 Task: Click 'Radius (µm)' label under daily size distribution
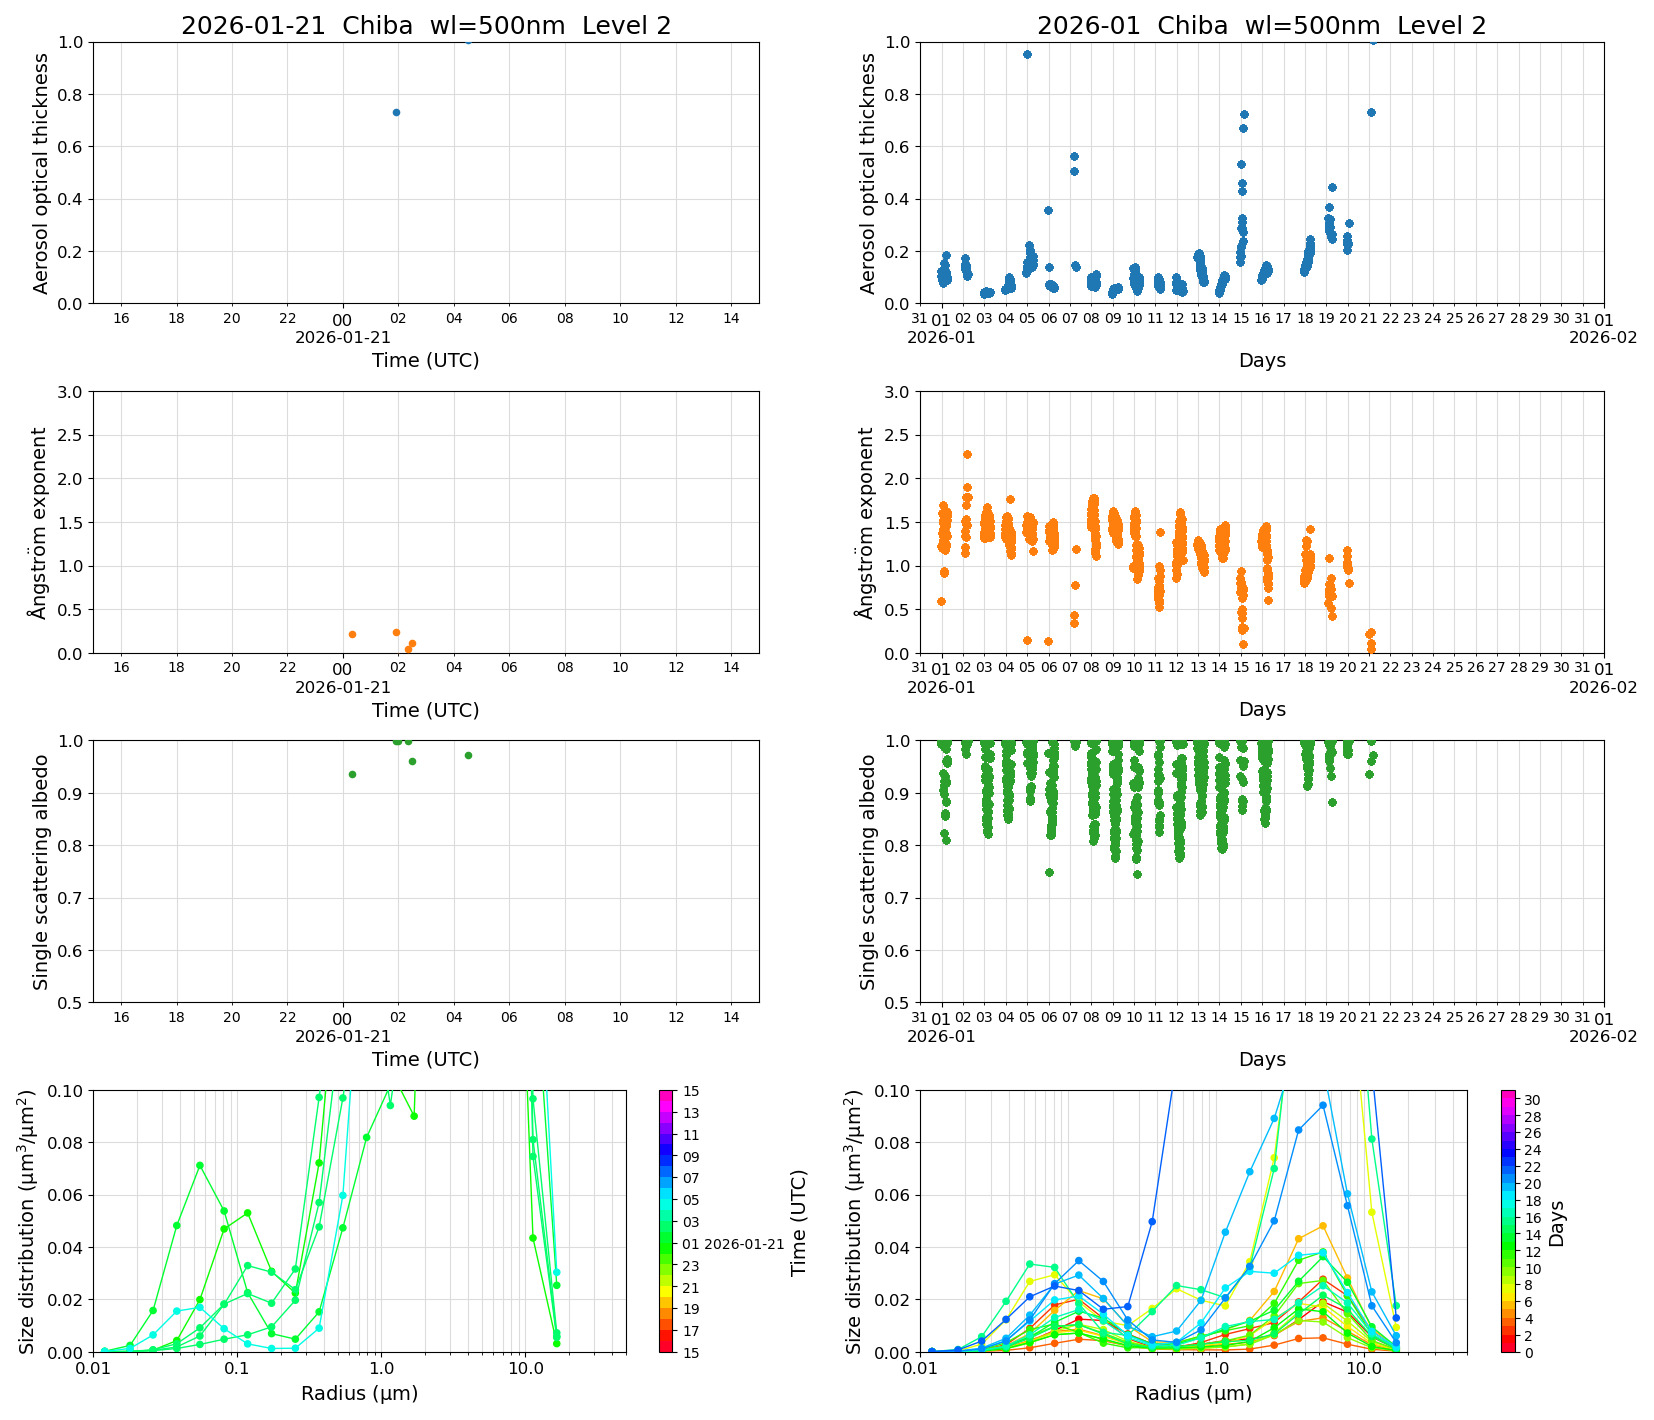[359, 1393]
